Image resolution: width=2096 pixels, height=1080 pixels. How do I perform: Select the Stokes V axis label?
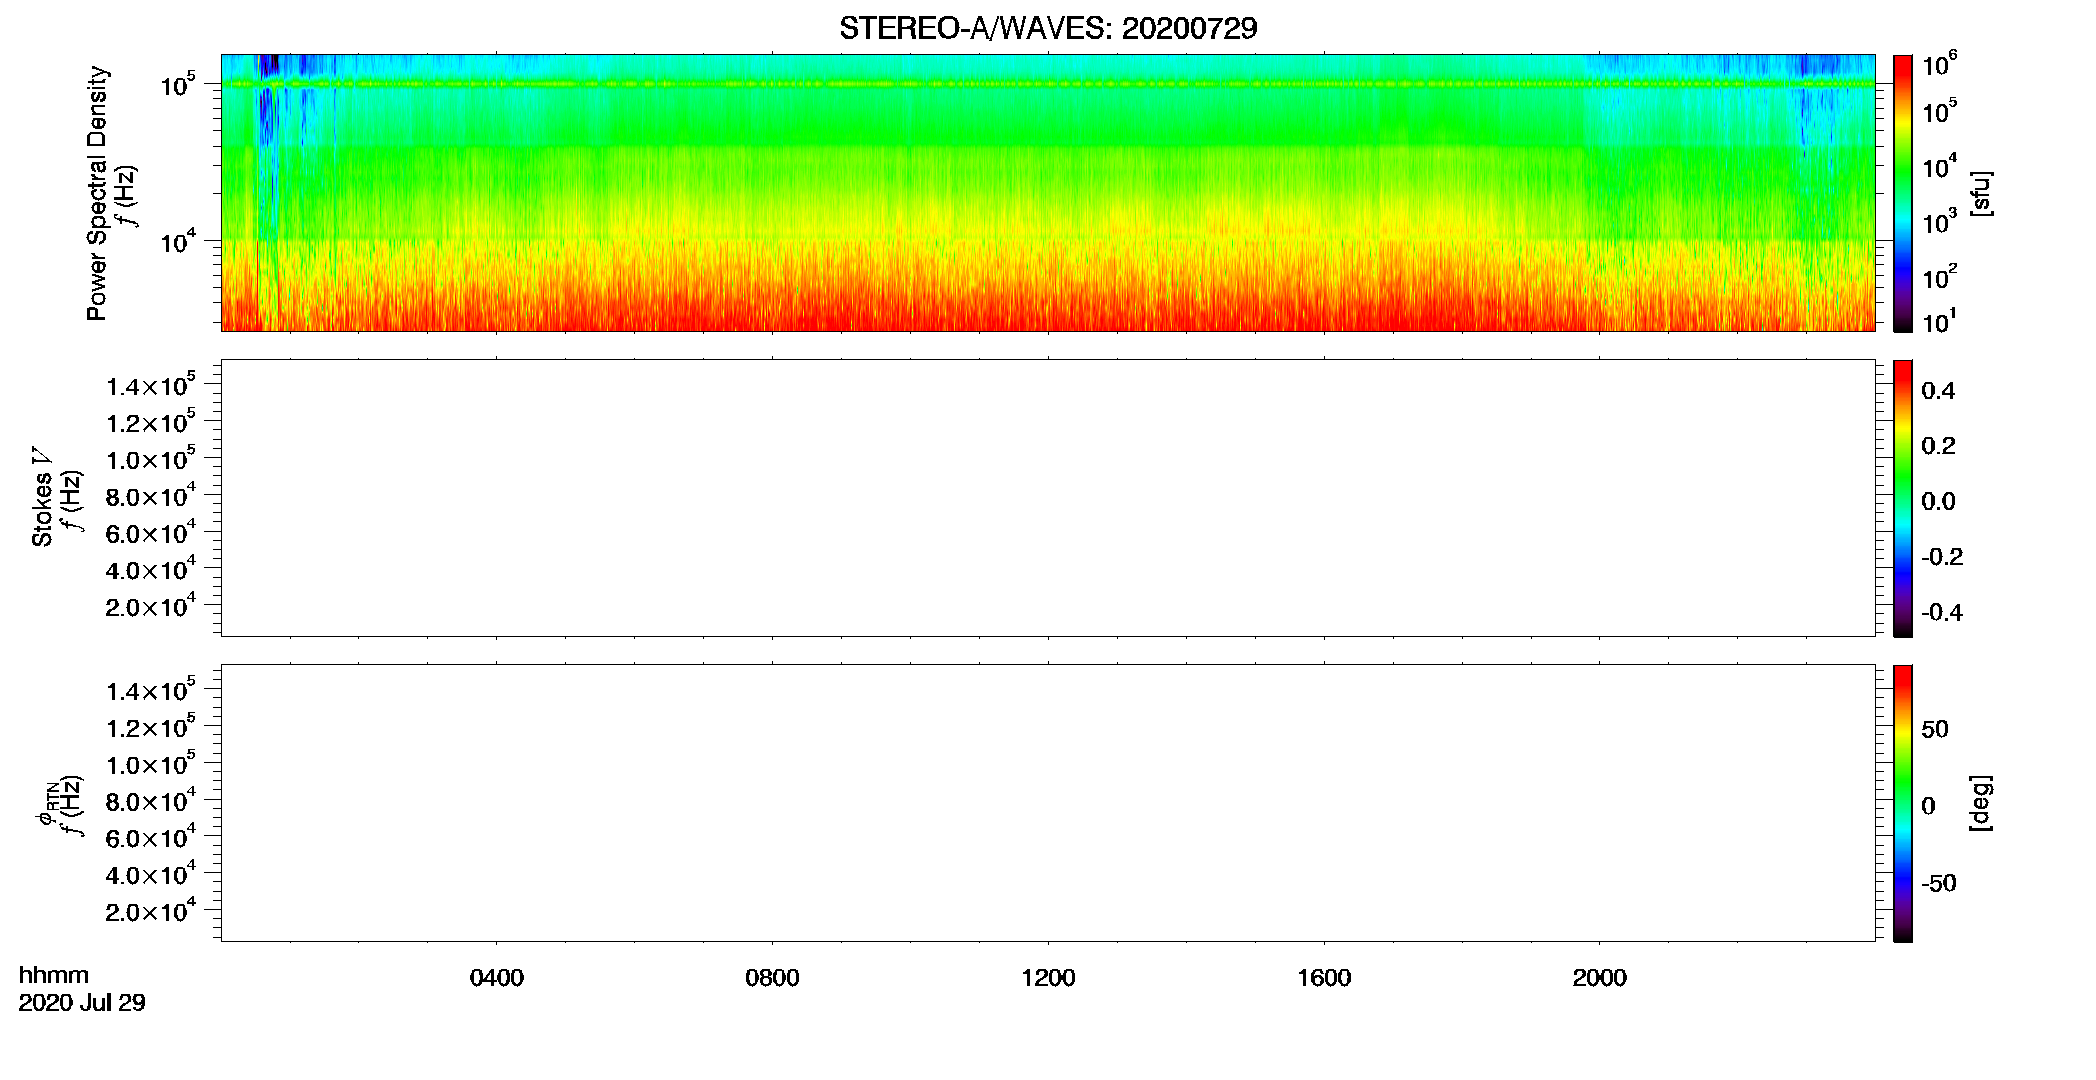[42, 497]
